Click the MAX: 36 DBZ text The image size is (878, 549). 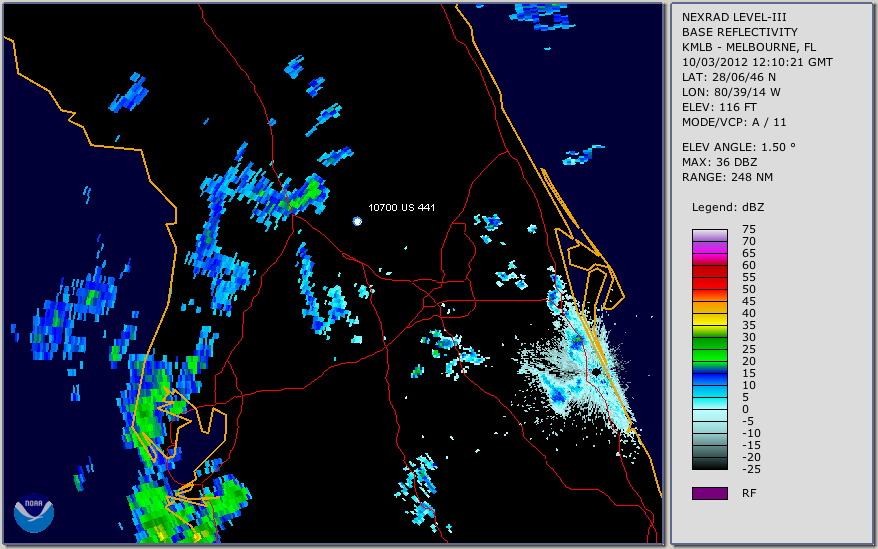(x=720, y=162)
